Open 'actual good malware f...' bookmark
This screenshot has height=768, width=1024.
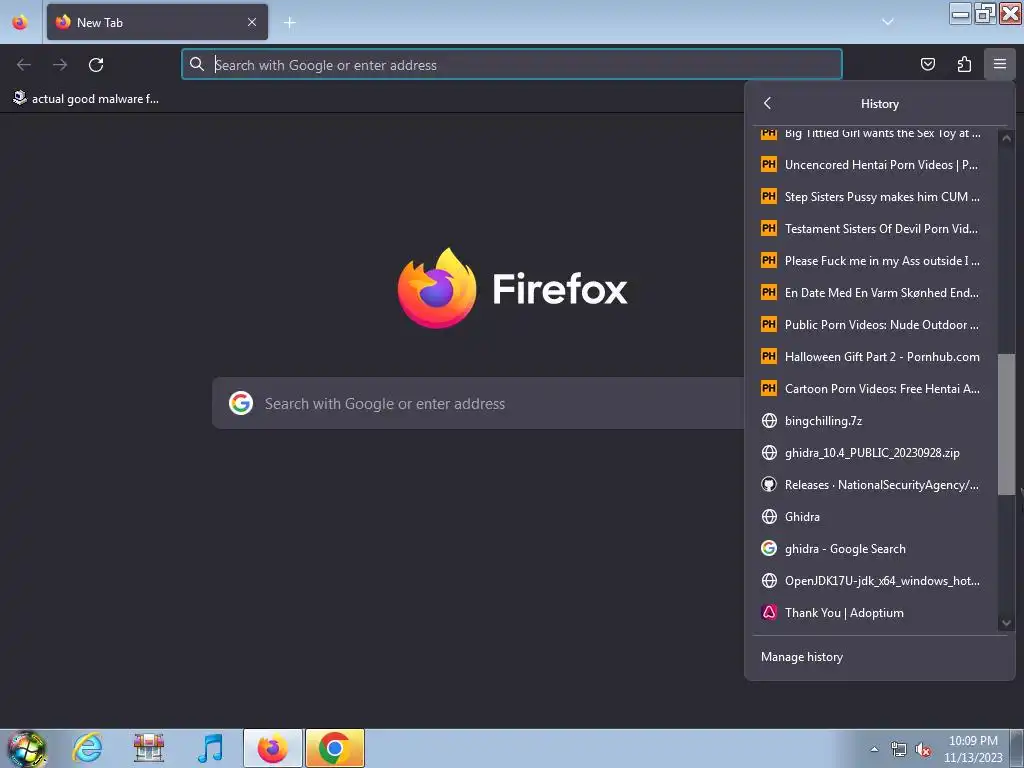[86, 99]
